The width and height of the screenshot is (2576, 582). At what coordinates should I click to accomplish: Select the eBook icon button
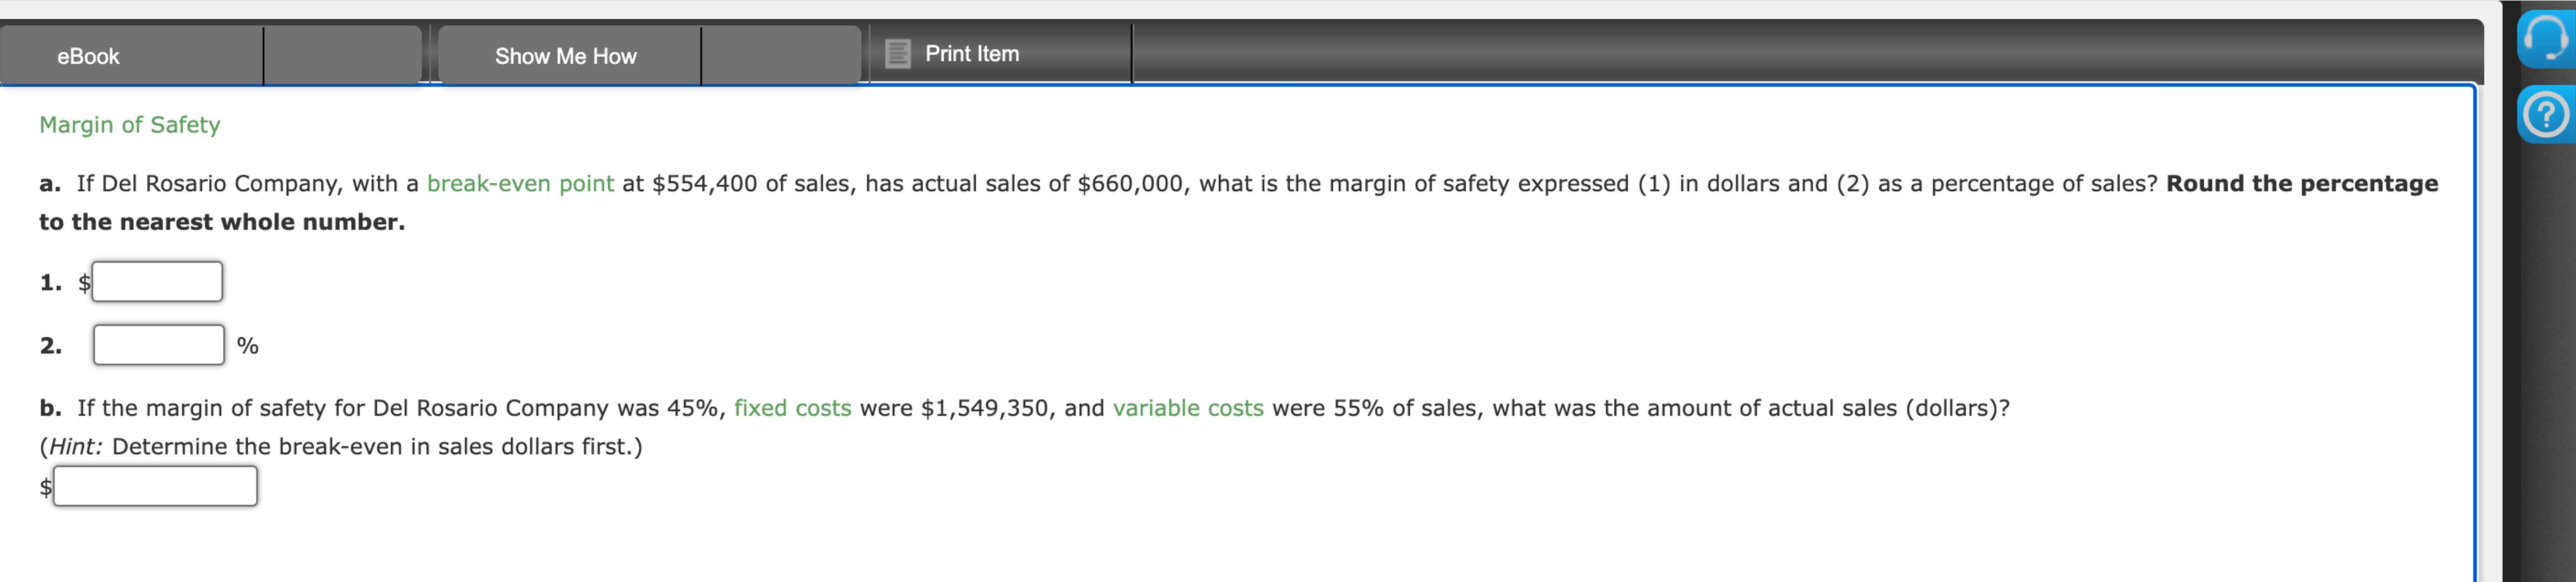88,56
